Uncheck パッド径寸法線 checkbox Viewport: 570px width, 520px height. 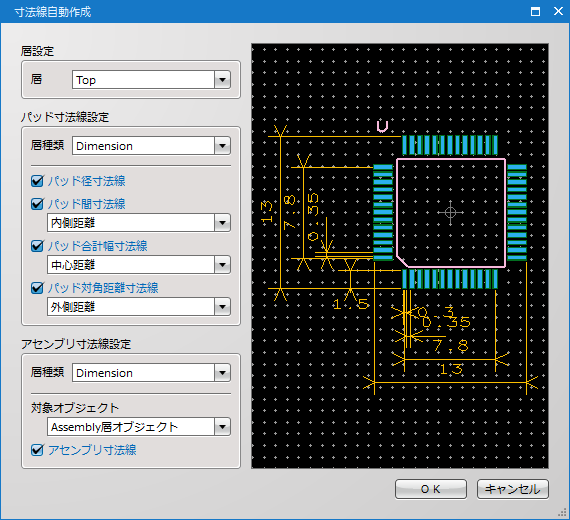(x=37, y=181)
